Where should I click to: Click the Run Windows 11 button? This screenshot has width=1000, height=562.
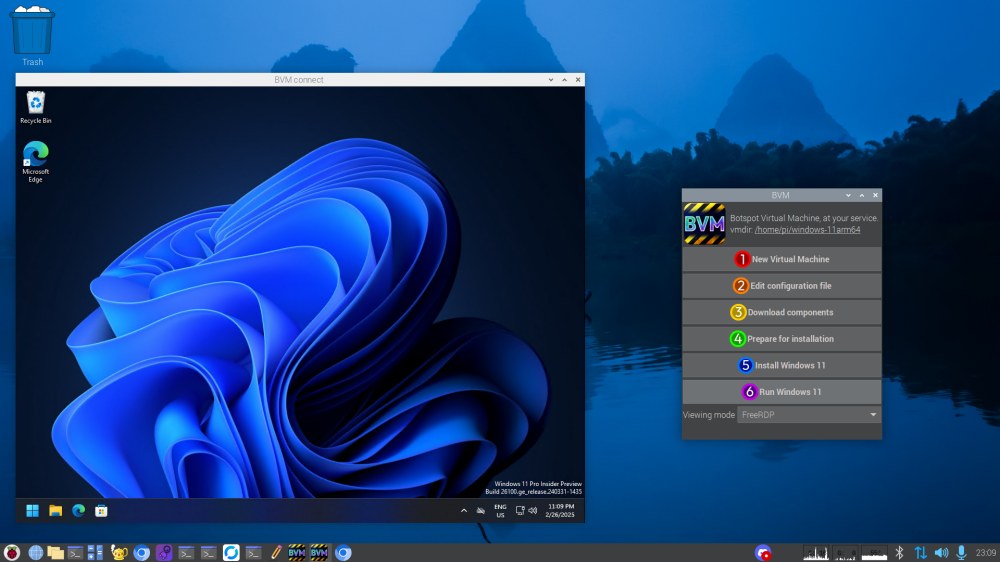(782, 392)
